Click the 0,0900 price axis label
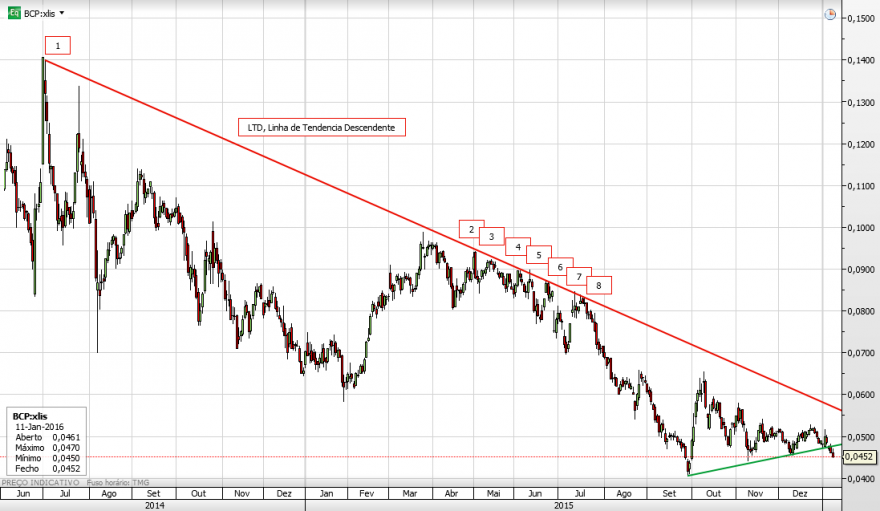880x511 pixels. click(861, 269)
